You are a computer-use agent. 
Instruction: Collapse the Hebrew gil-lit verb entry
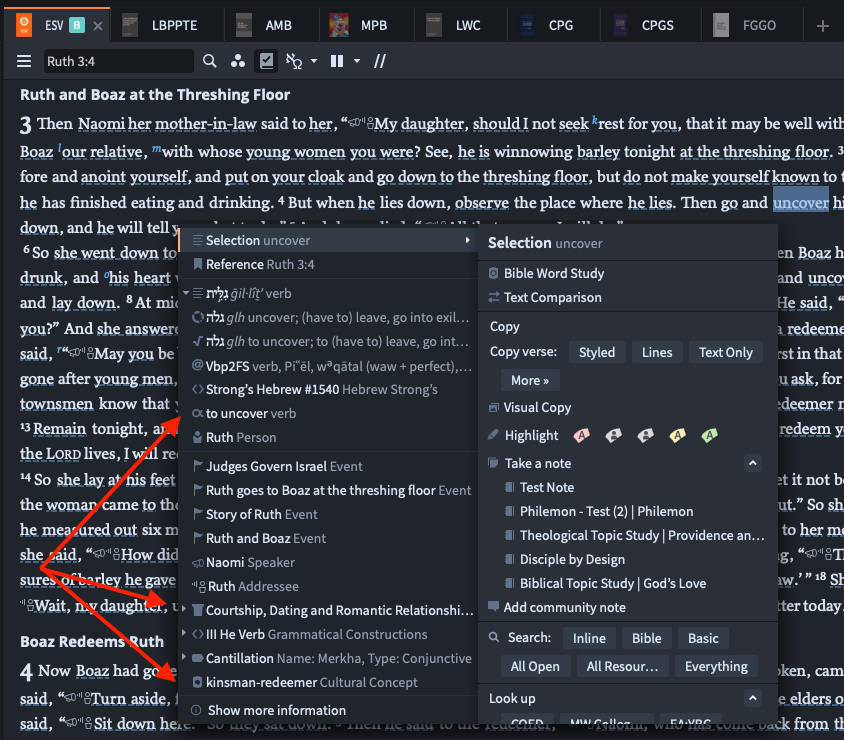(x=186, y=293)
